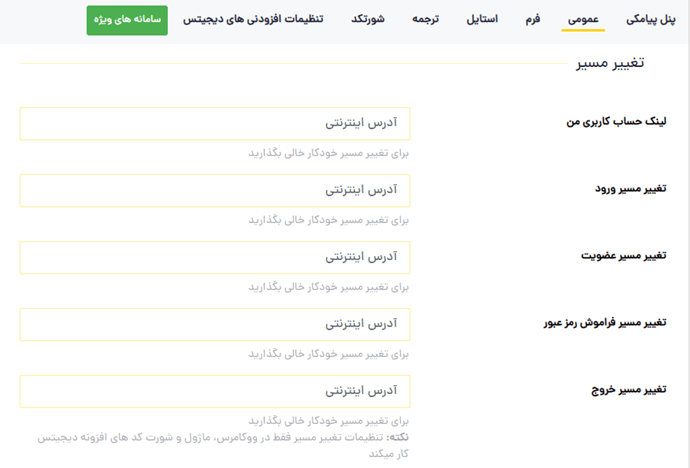Click the تغییر مسیر ورود label
Image resolution: width=690 pixels, height=468 pixels.
point(631,189)
